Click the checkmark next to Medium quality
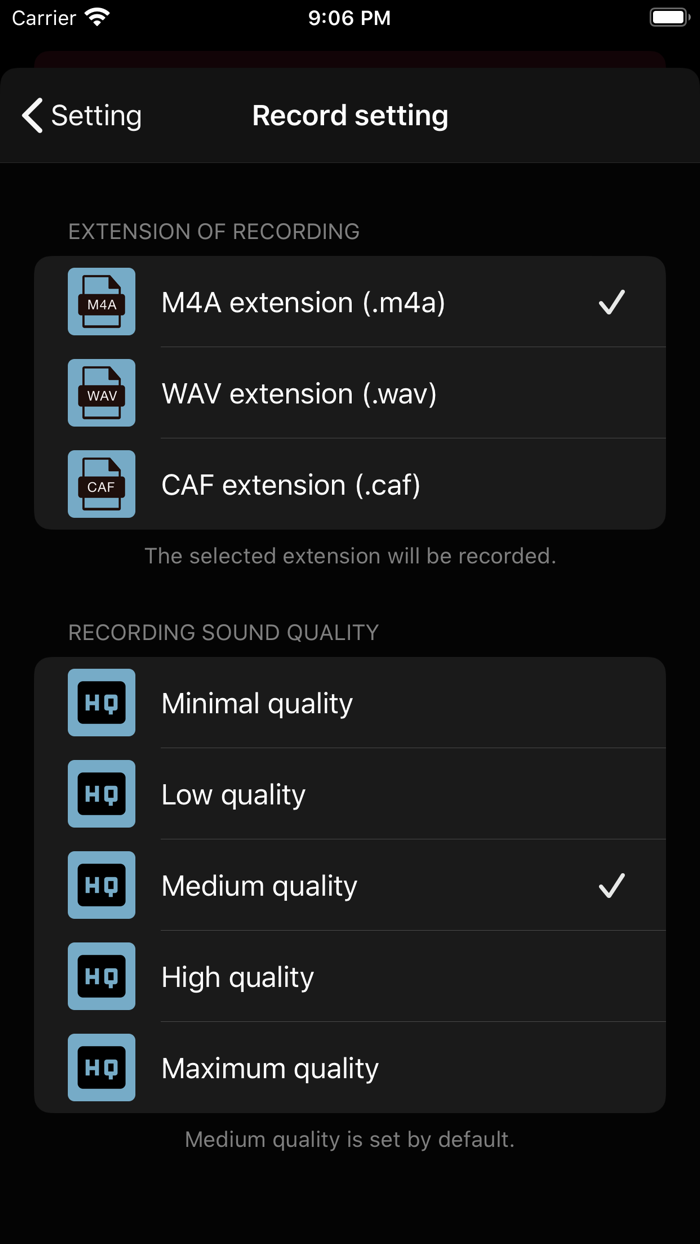The height and width of the screenshot is (1244, 700). (612, 885)
